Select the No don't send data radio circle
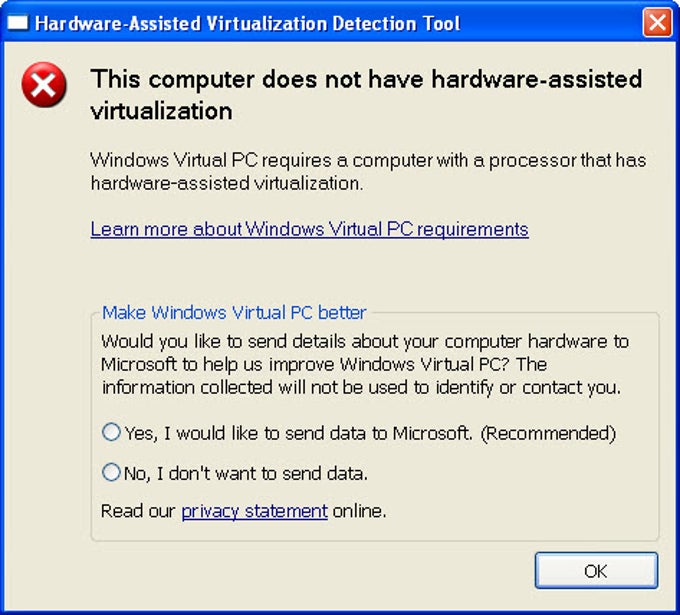Image resolution: width=680 pixels, height=615 pixels. point(111,472)
